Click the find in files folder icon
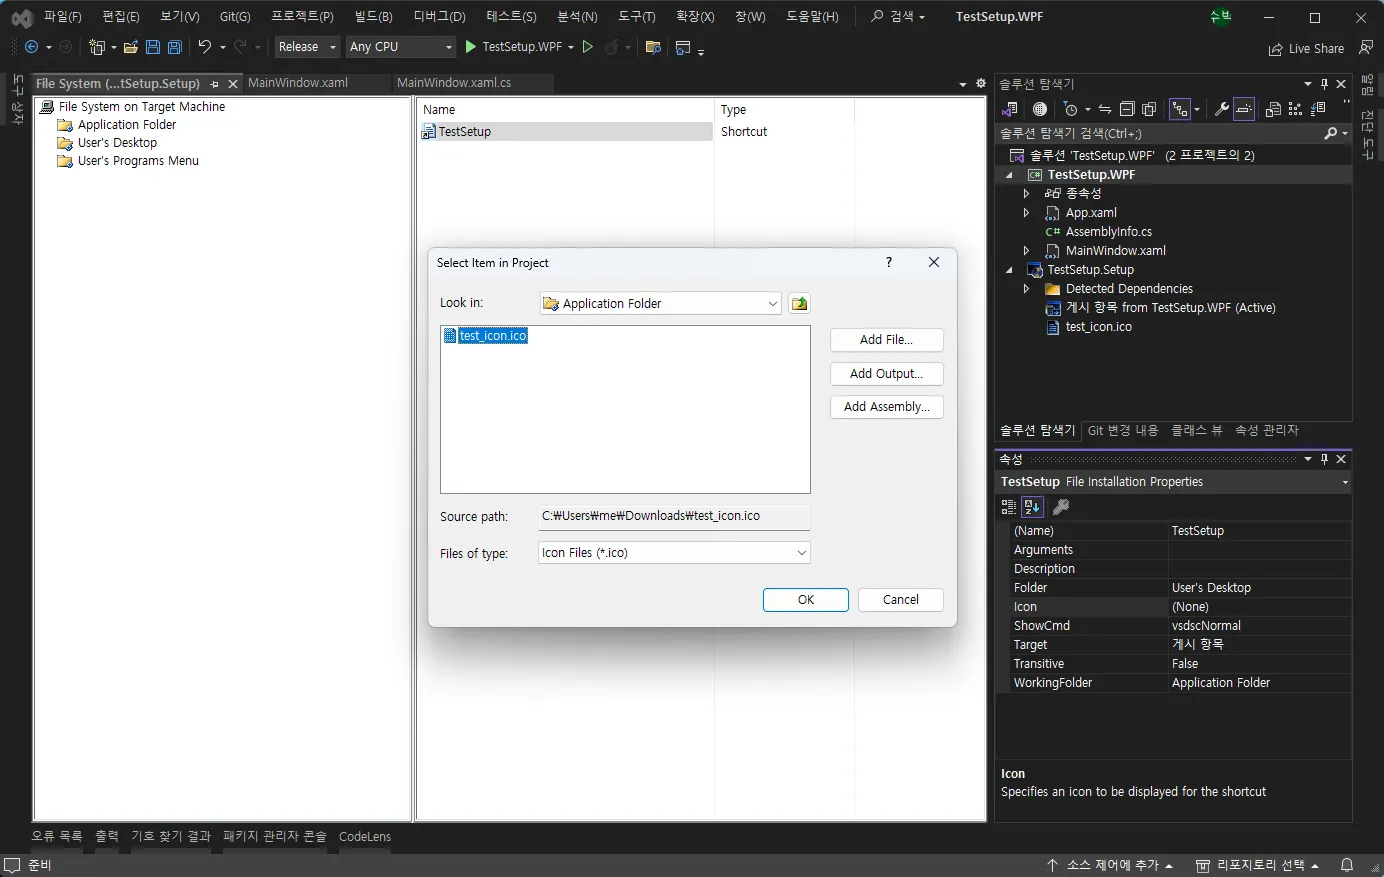The height and width of the screenshot is (877, 1384). pyautogui.click(x=653, y=47)
